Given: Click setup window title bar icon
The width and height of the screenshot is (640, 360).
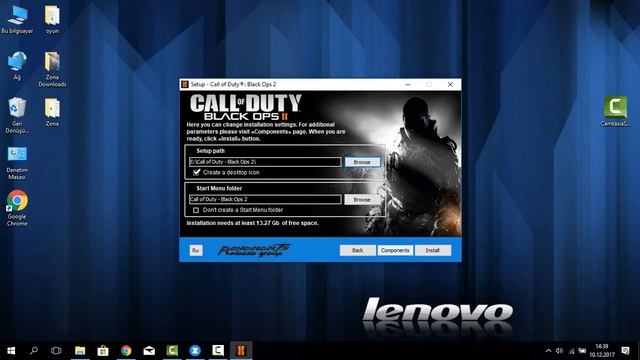Looking at the screenshot, I should 185,84.
